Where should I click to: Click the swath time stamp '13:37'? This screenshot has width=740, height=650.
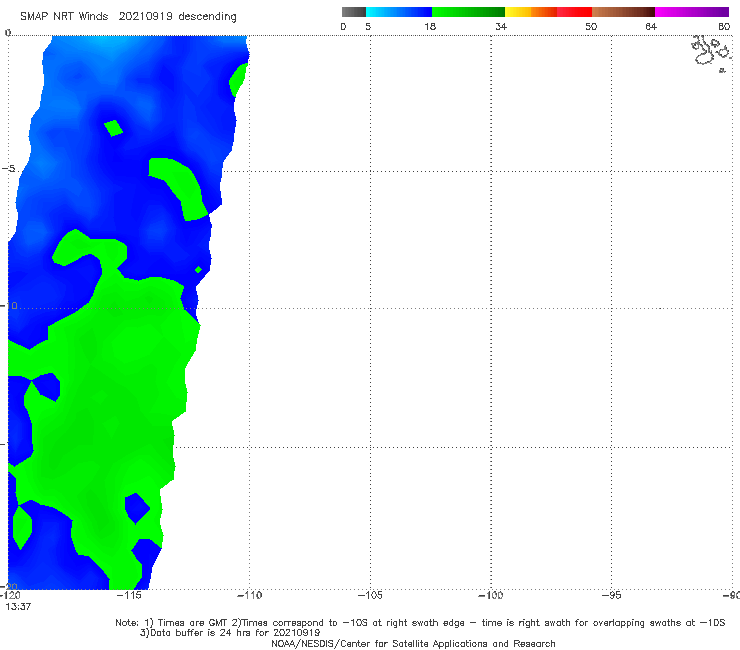pos(18,607)
